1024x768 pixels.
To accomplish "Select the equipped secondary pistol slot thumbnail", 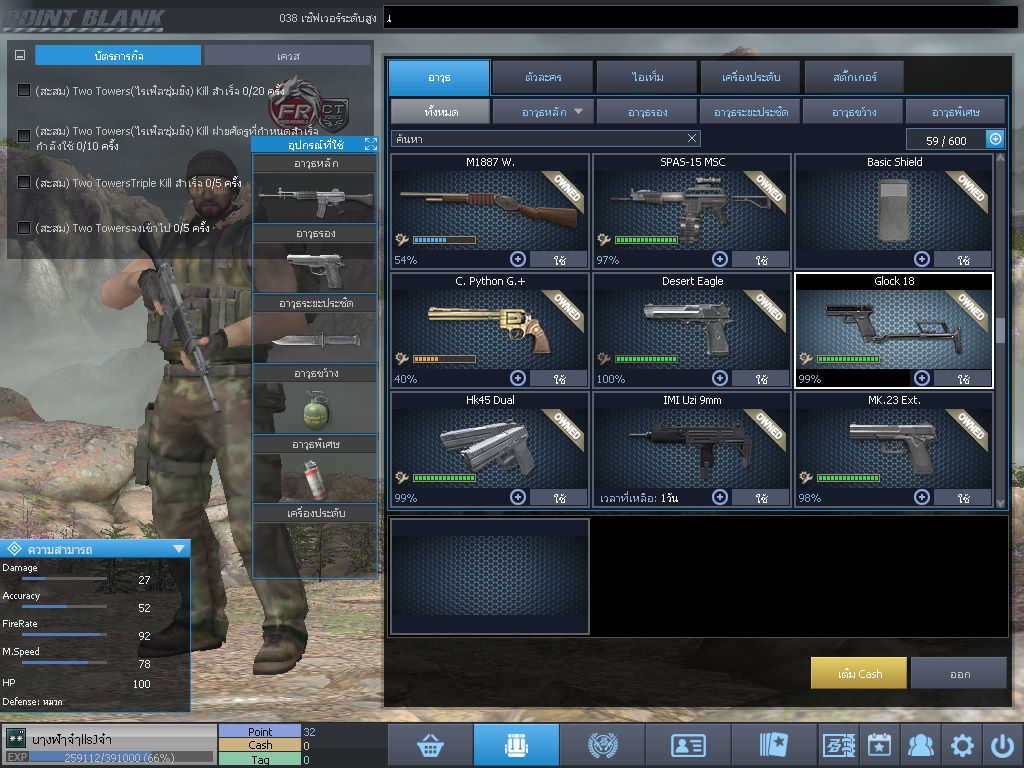I will 315,268.
